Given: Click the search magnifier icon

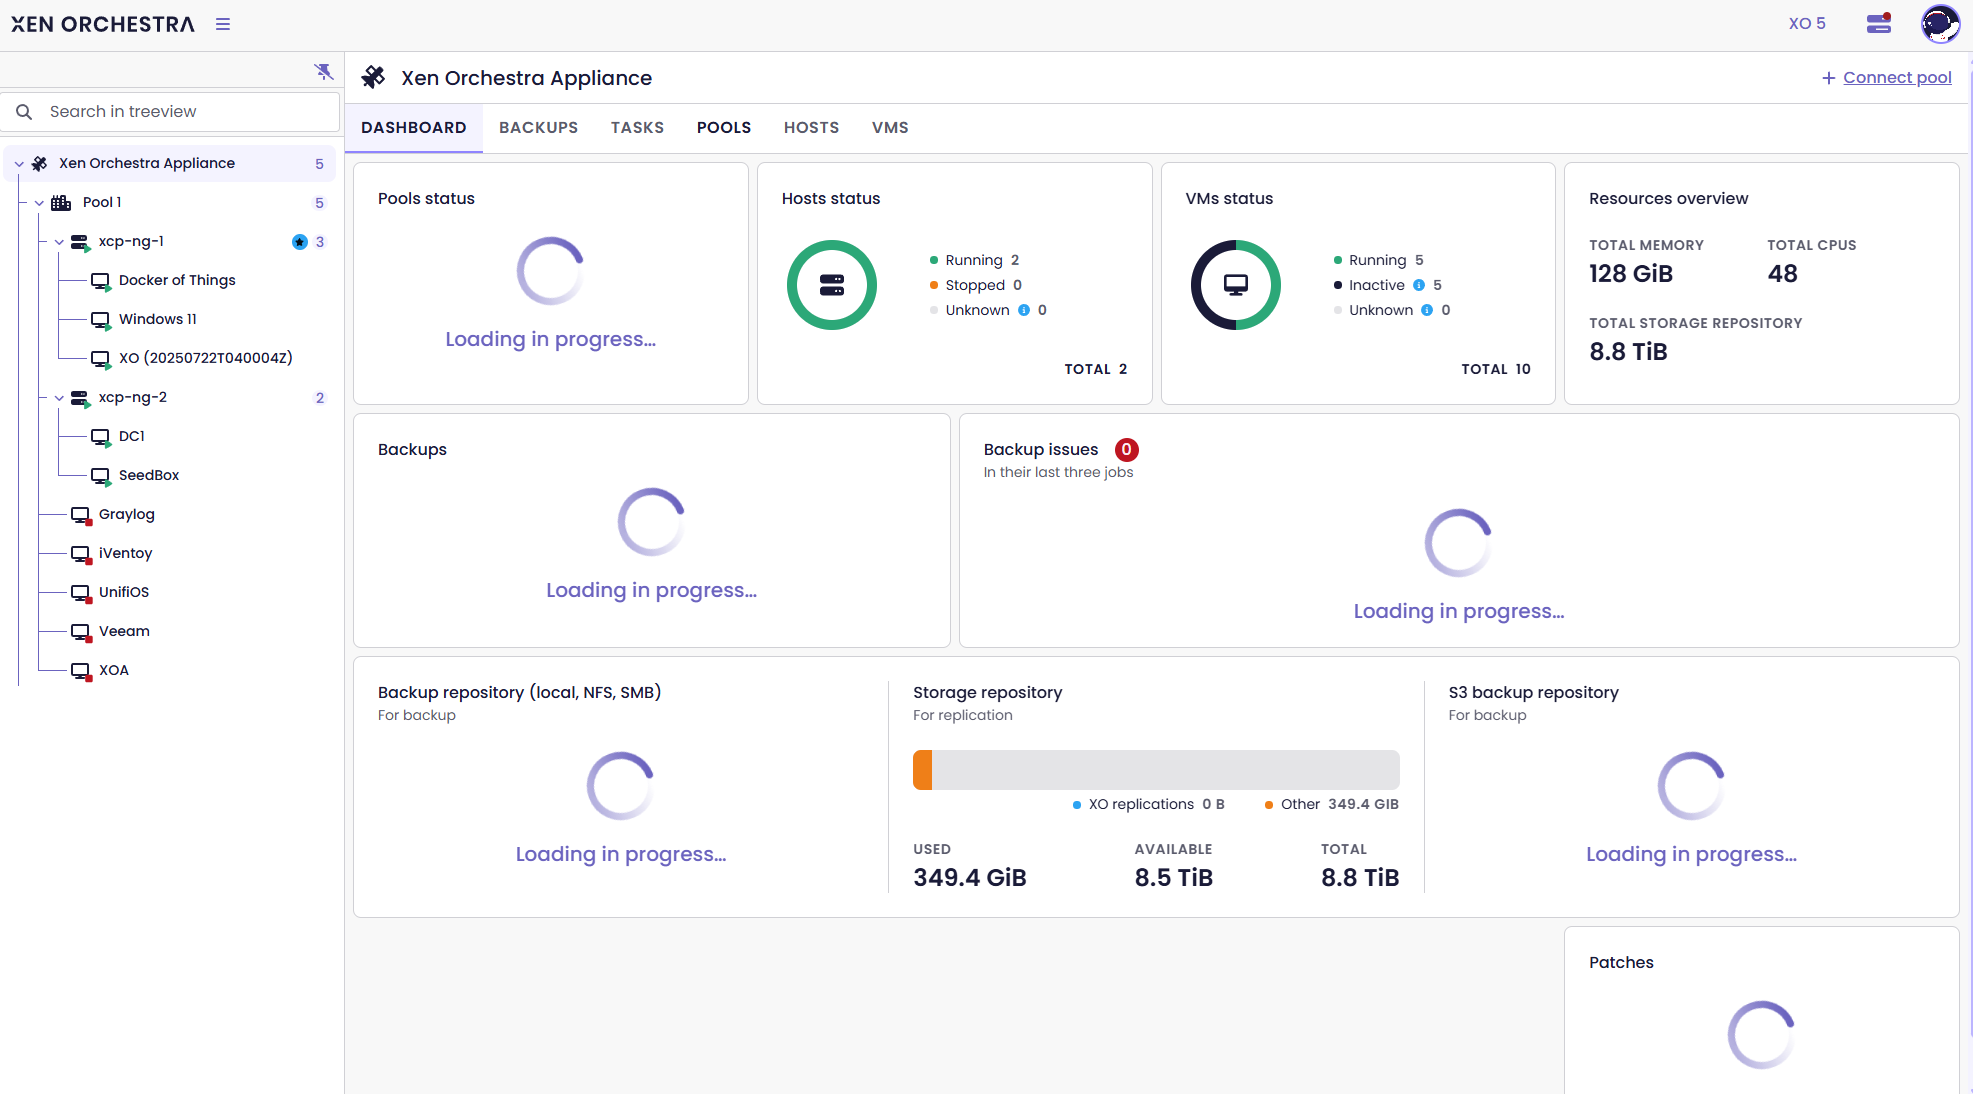Looking at the screenshot, I should click(24, 112).
